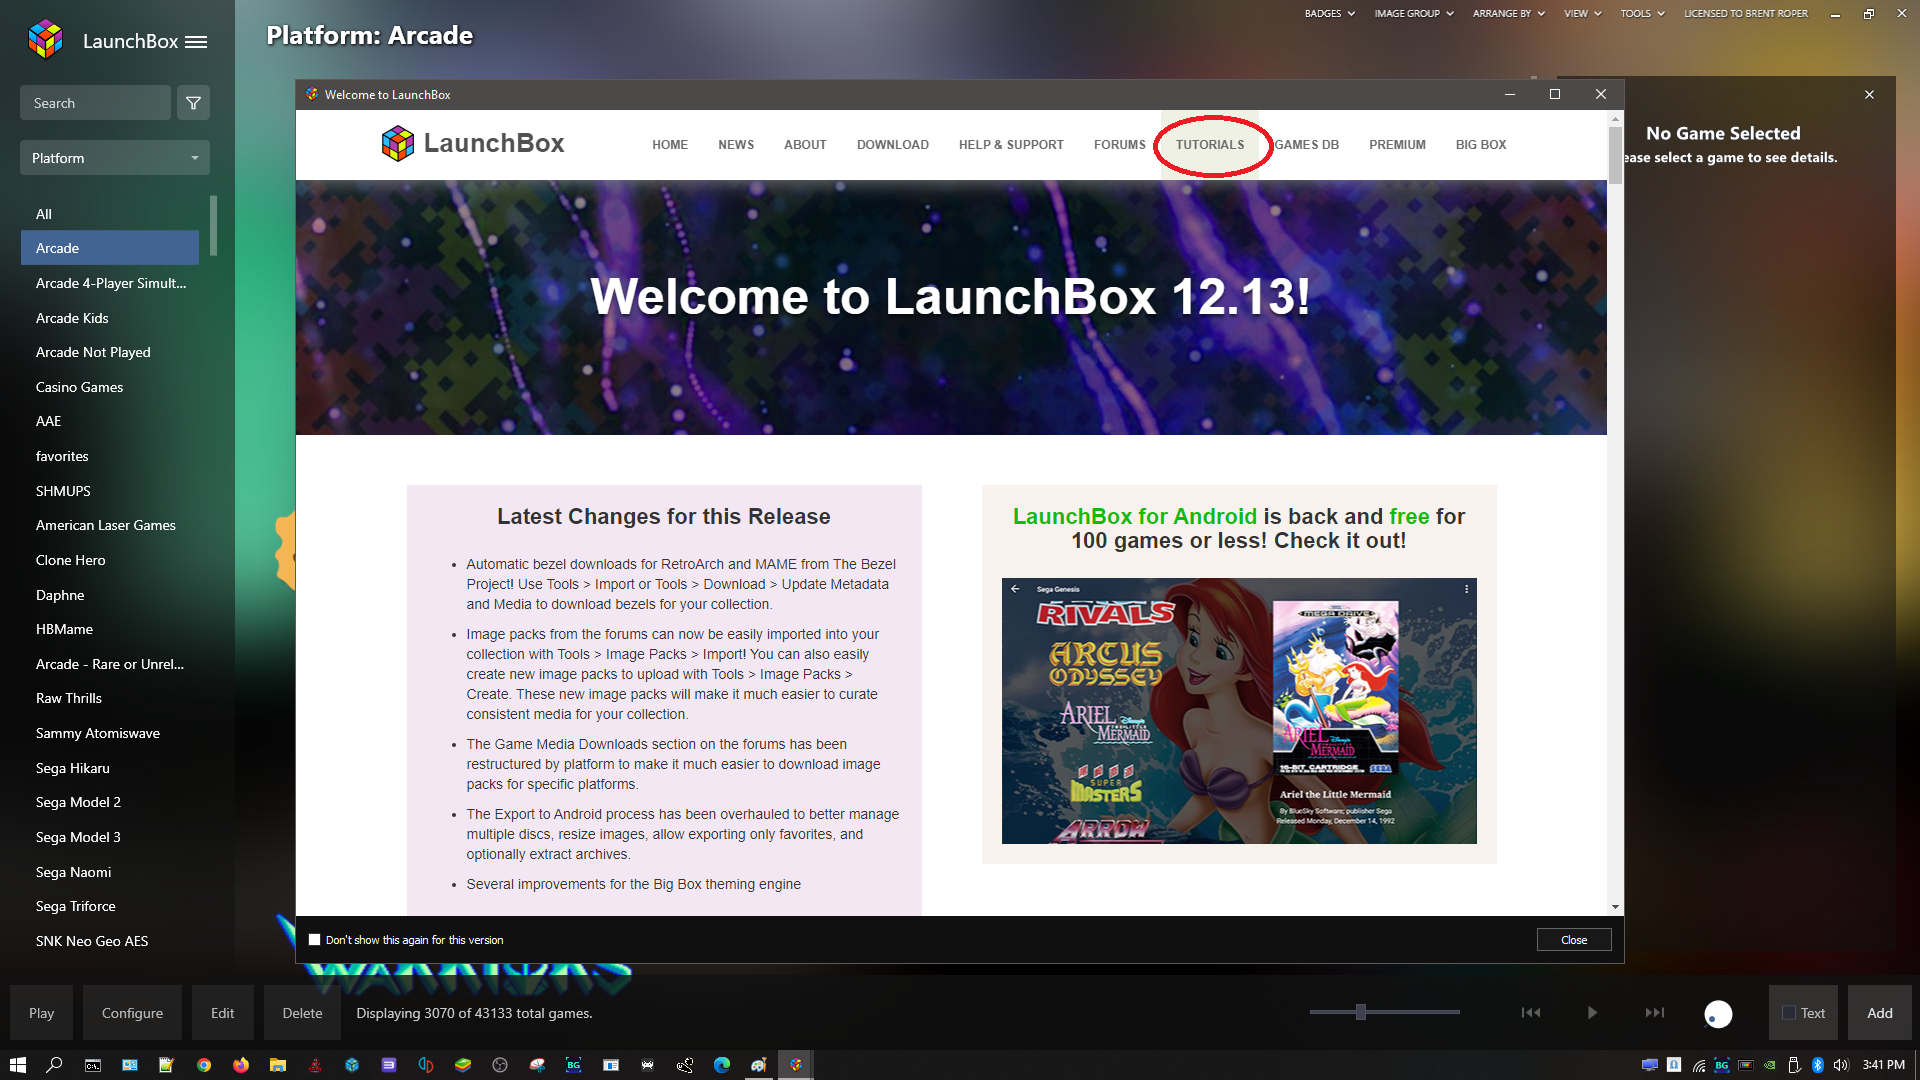The image size is (1920, 1080).
Task: Skip to previous music track
Action: [1530, 1013]
